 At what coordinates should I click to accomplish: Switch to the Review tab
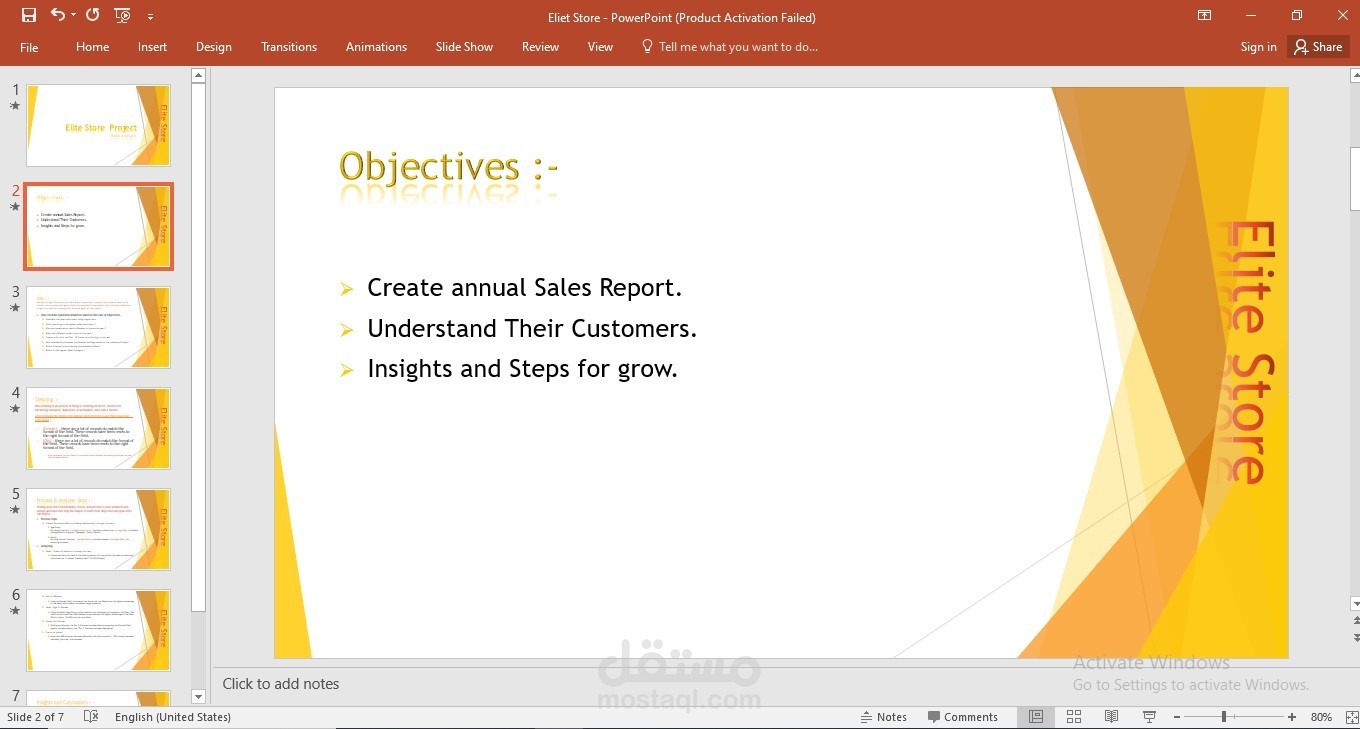pos(540,47)
